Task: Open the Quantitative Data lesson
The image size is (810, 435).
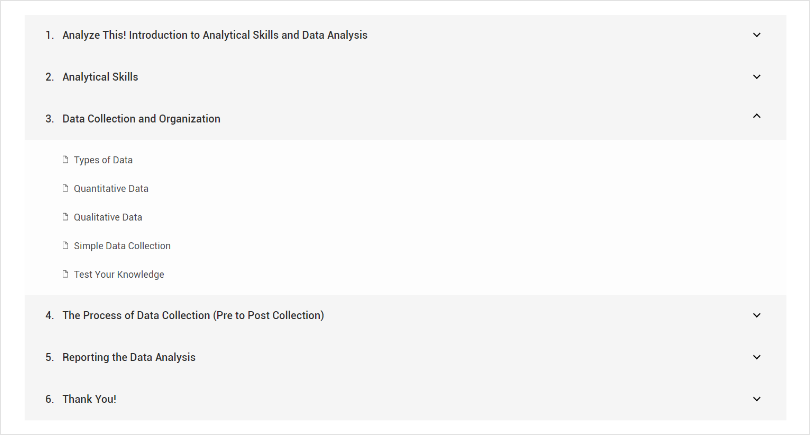Action: point(111,189)
